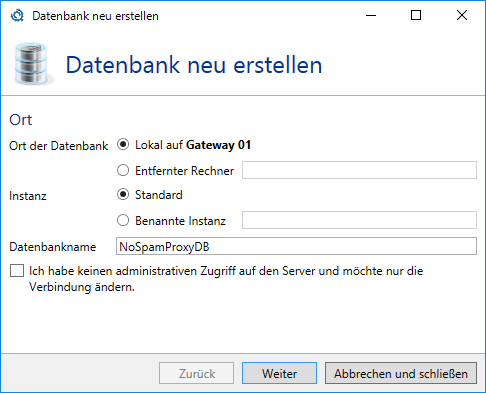The width and height of the screenshot is (486, 393).
Task: Maximize the dialog window
Action: tap(416, 15)
